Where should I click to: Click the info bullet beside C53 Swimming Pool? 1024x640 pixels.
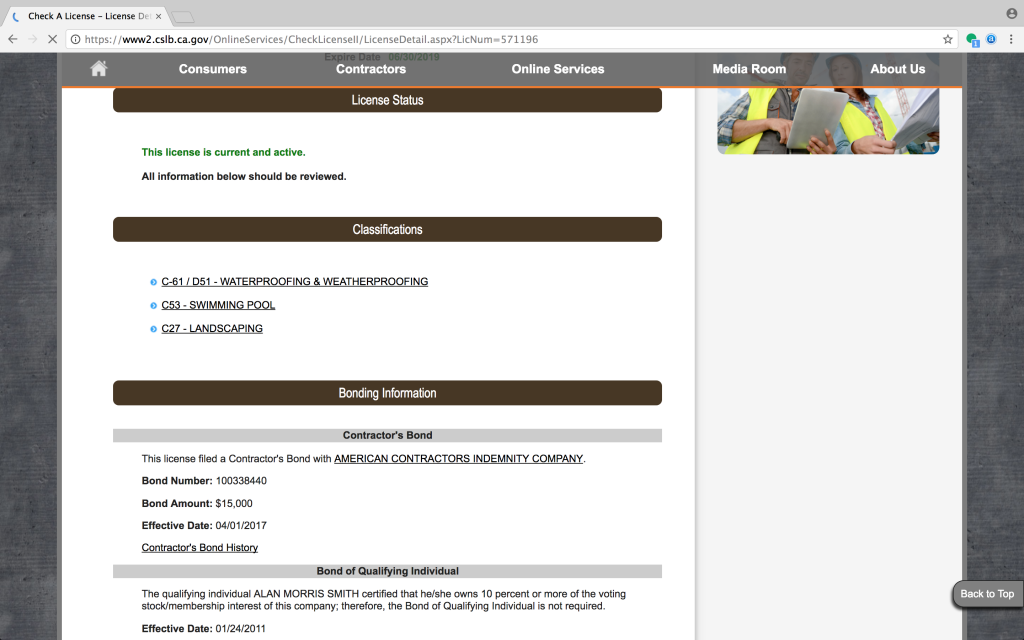click(x=153, y=305)
